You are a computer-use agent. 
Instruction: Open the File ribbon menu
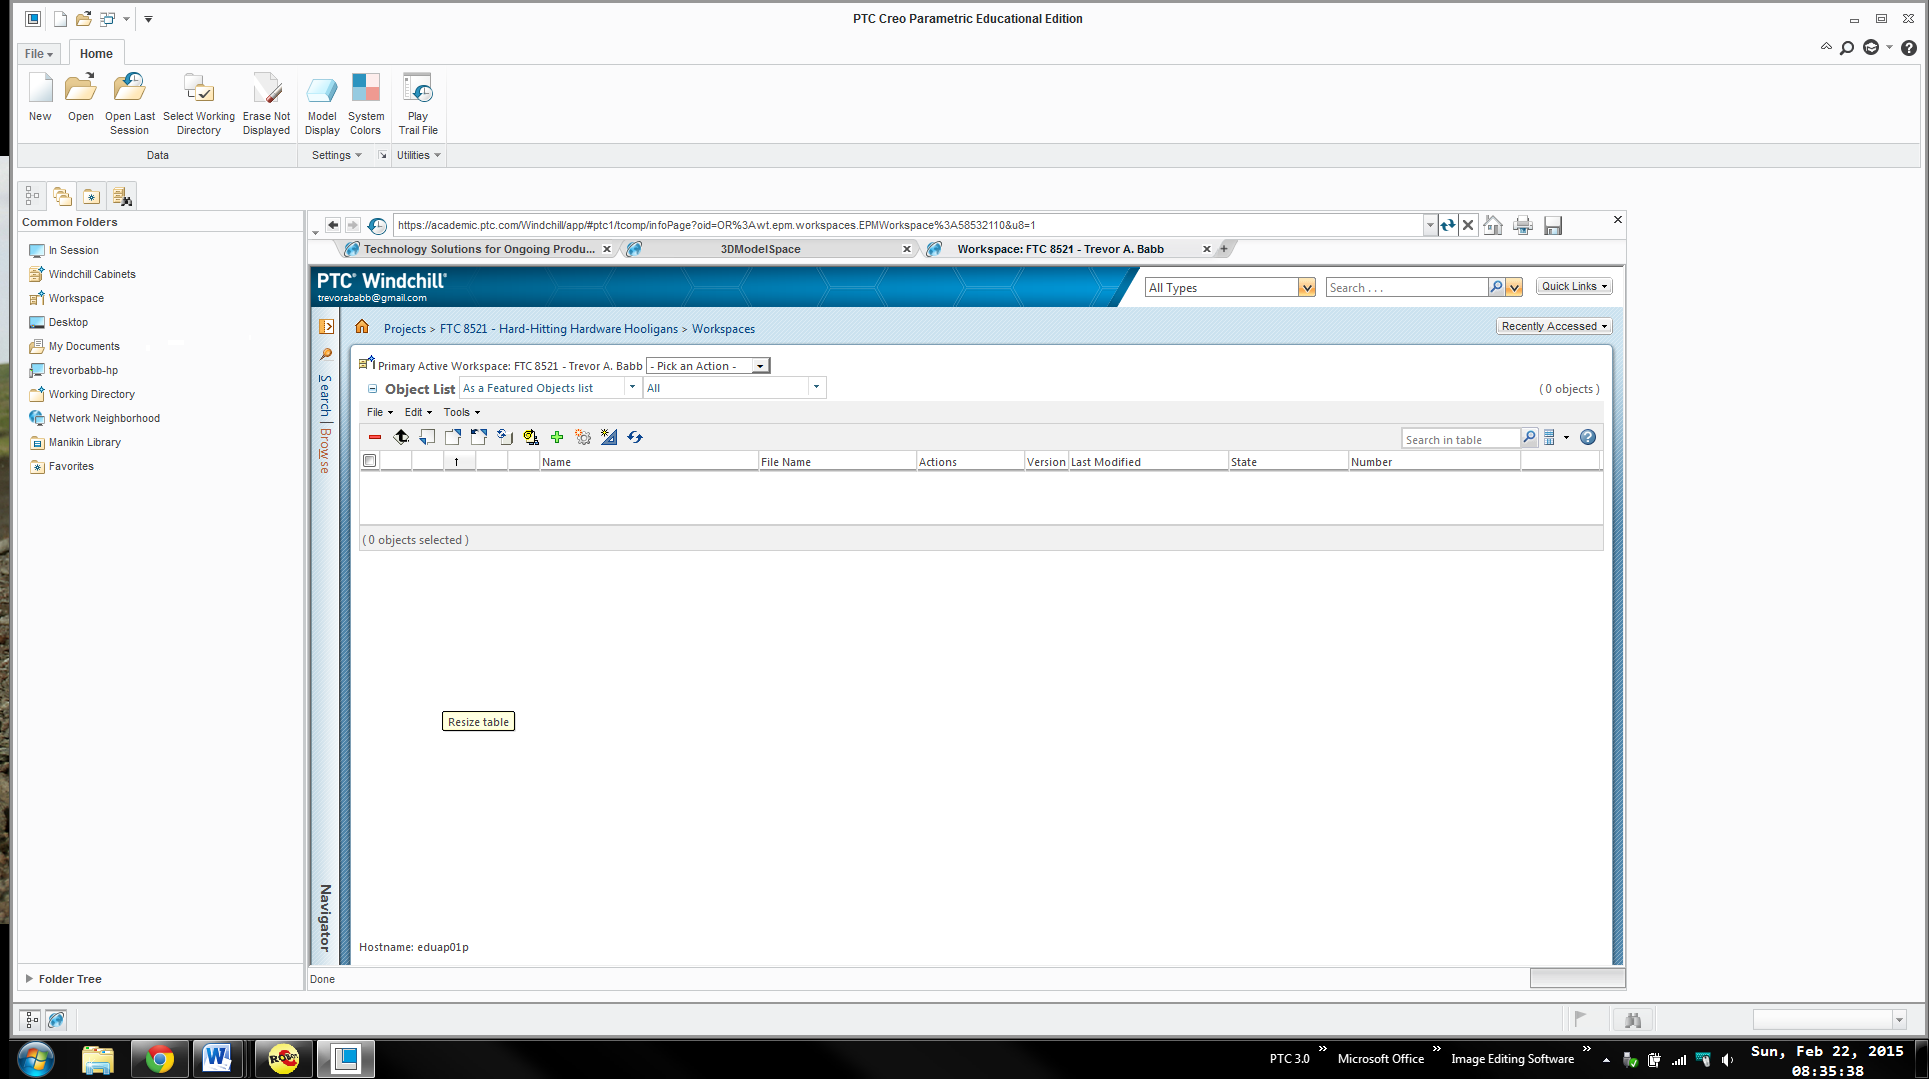tap(39, 54)
